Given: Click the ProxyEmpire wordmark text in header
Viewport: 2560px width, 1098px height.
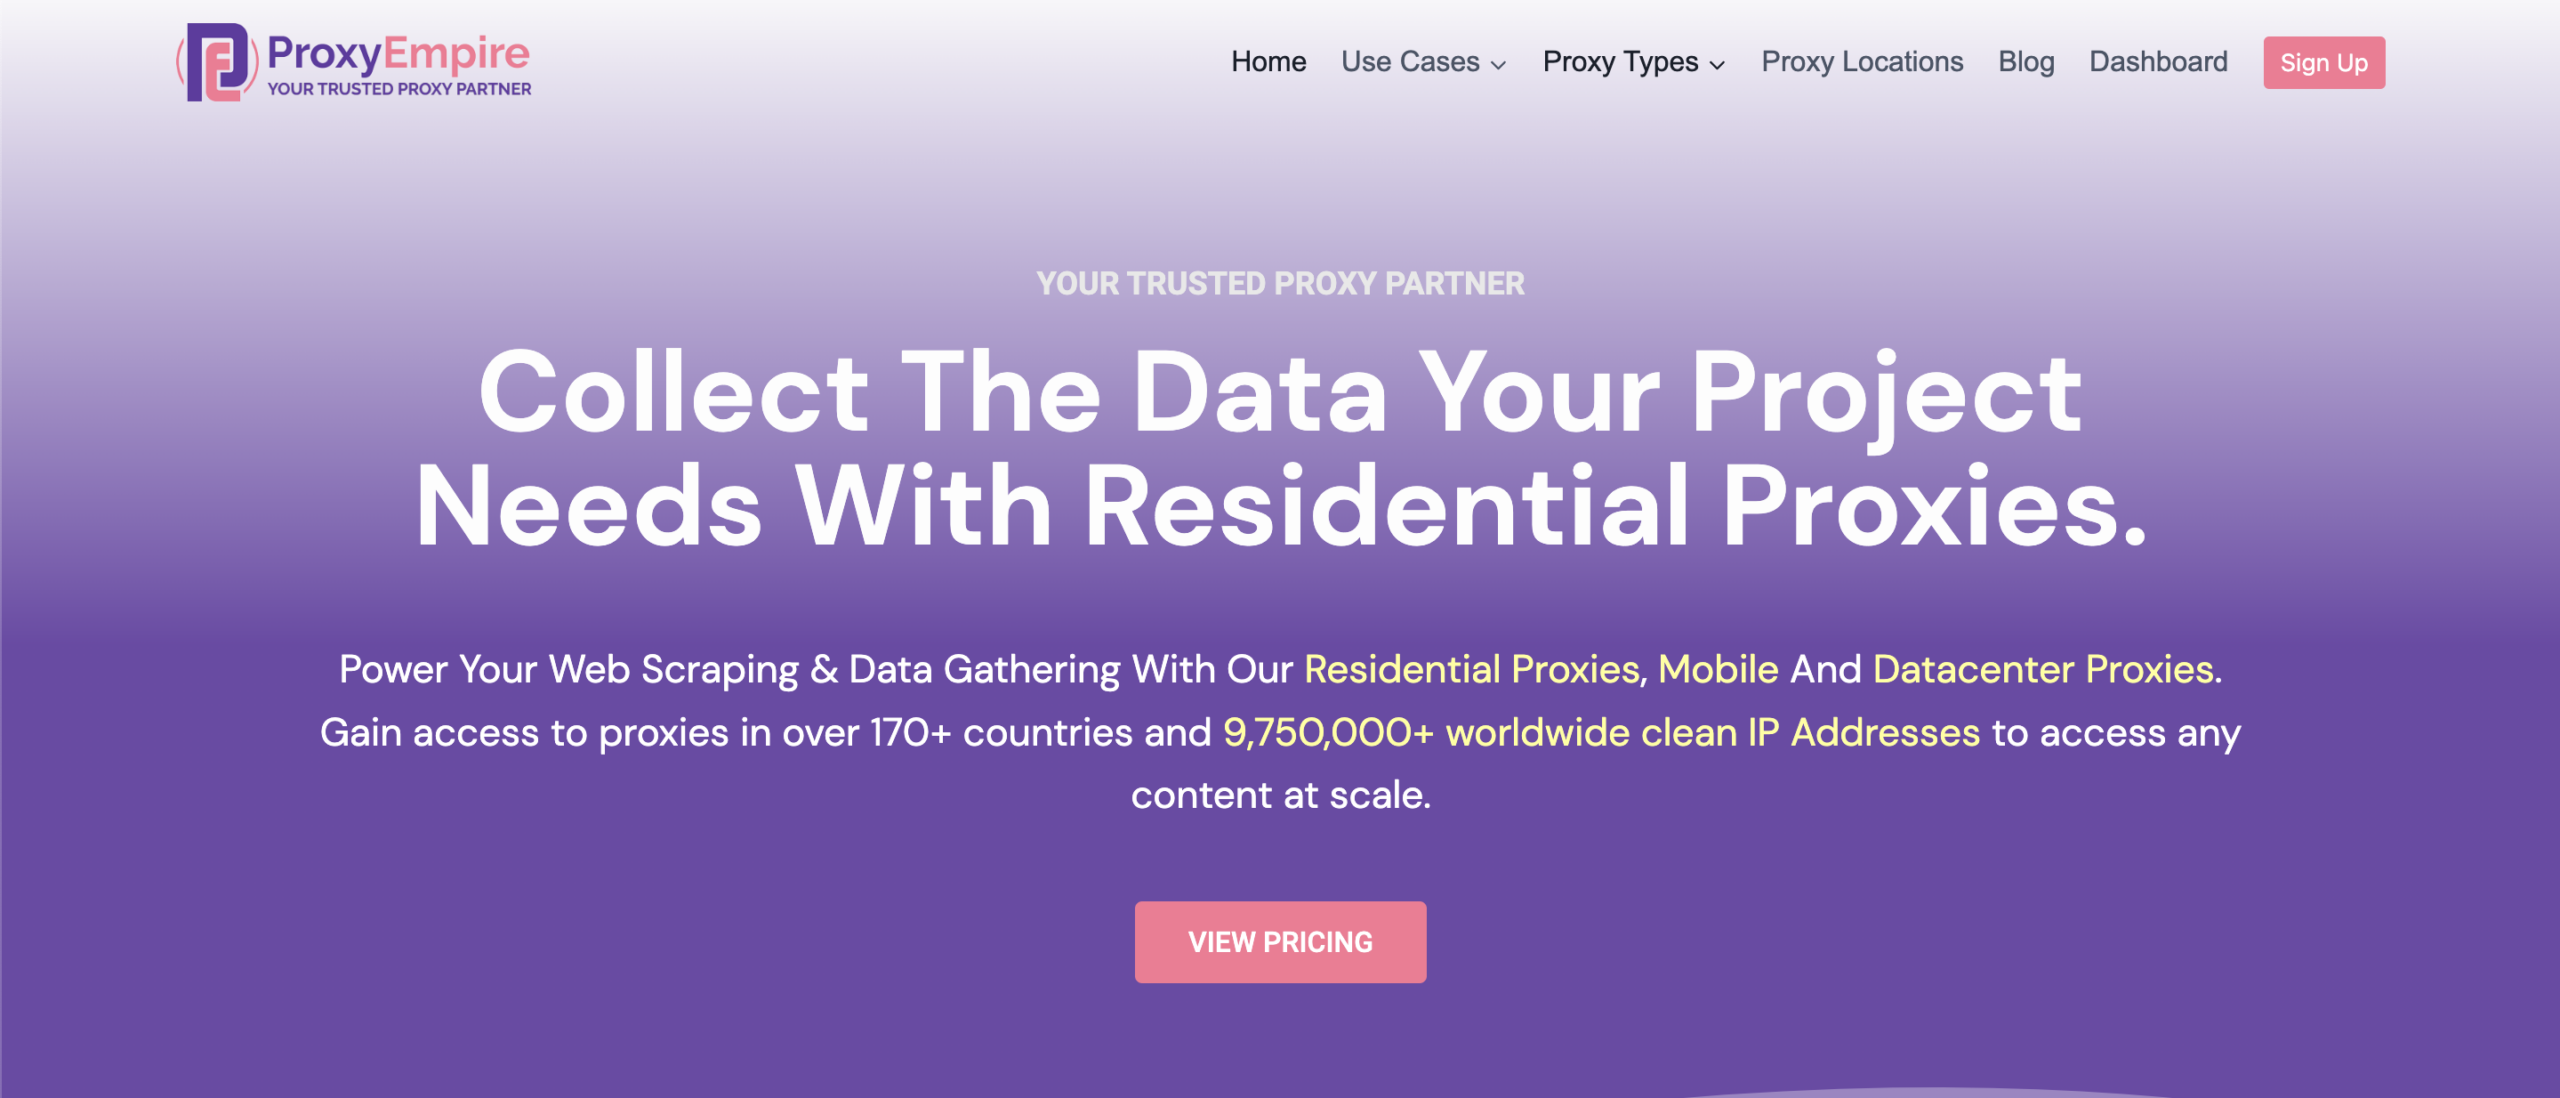Looking at the screenshot, I should click(398, 53).
